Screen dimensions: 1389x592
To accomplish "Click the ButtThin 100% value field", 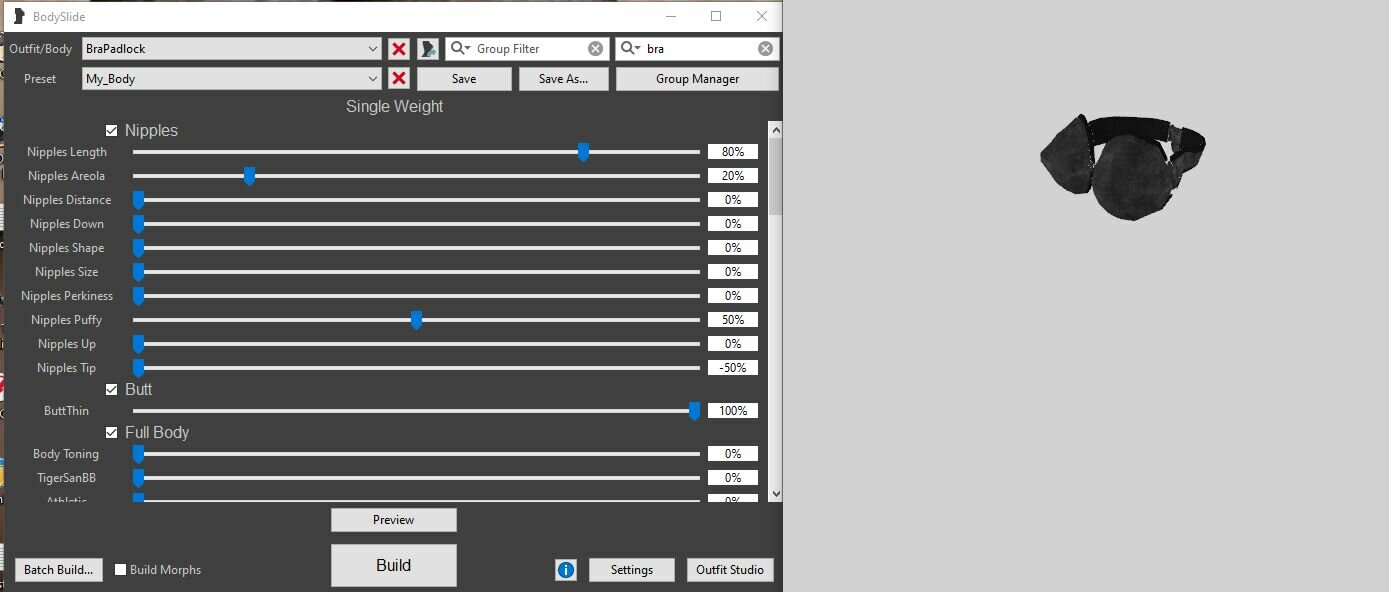I will click(x=733, y=411).
